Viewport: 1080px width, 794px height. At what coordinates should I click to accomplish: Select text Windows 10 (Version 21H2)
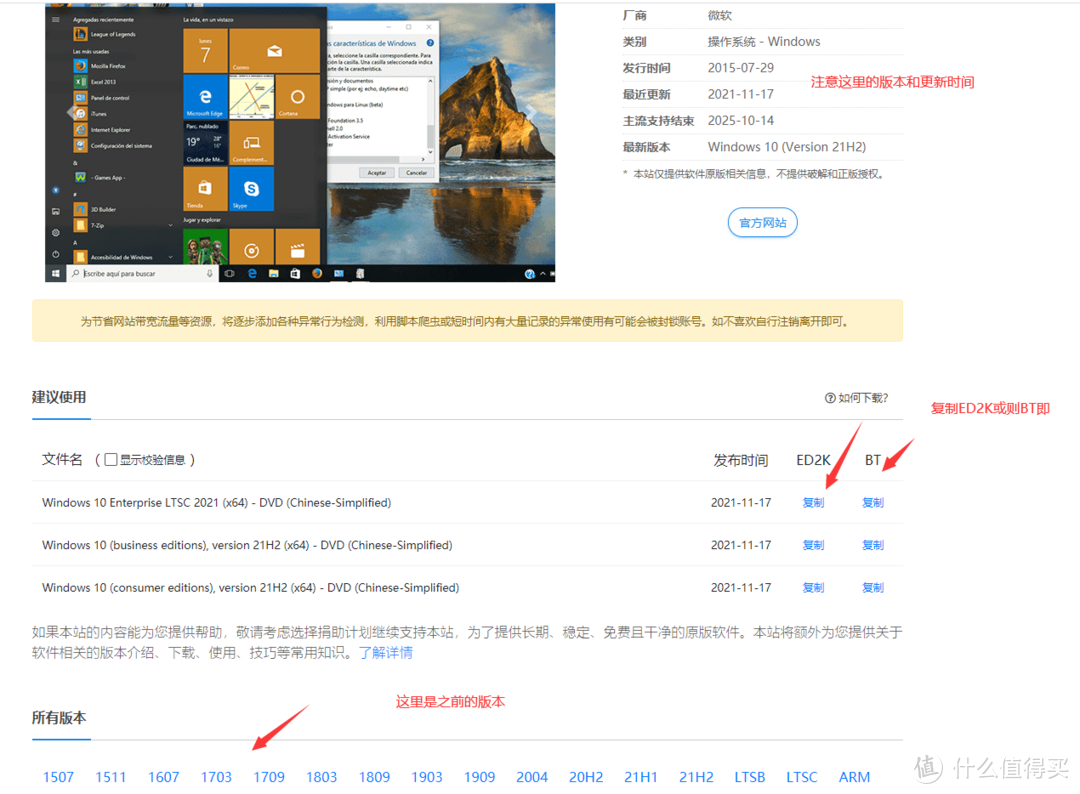787,147
